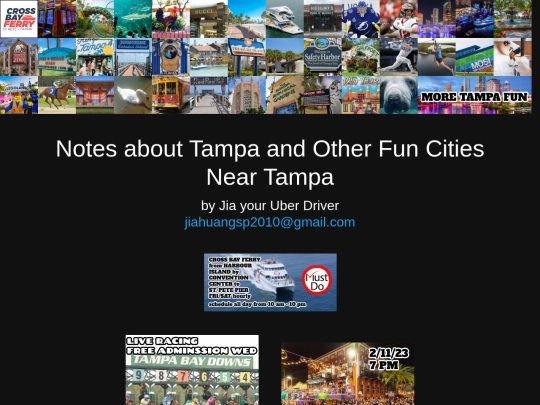The image size is (540, 405).
Task: Select the red pavilion building photo
Action: coord(95,95)
